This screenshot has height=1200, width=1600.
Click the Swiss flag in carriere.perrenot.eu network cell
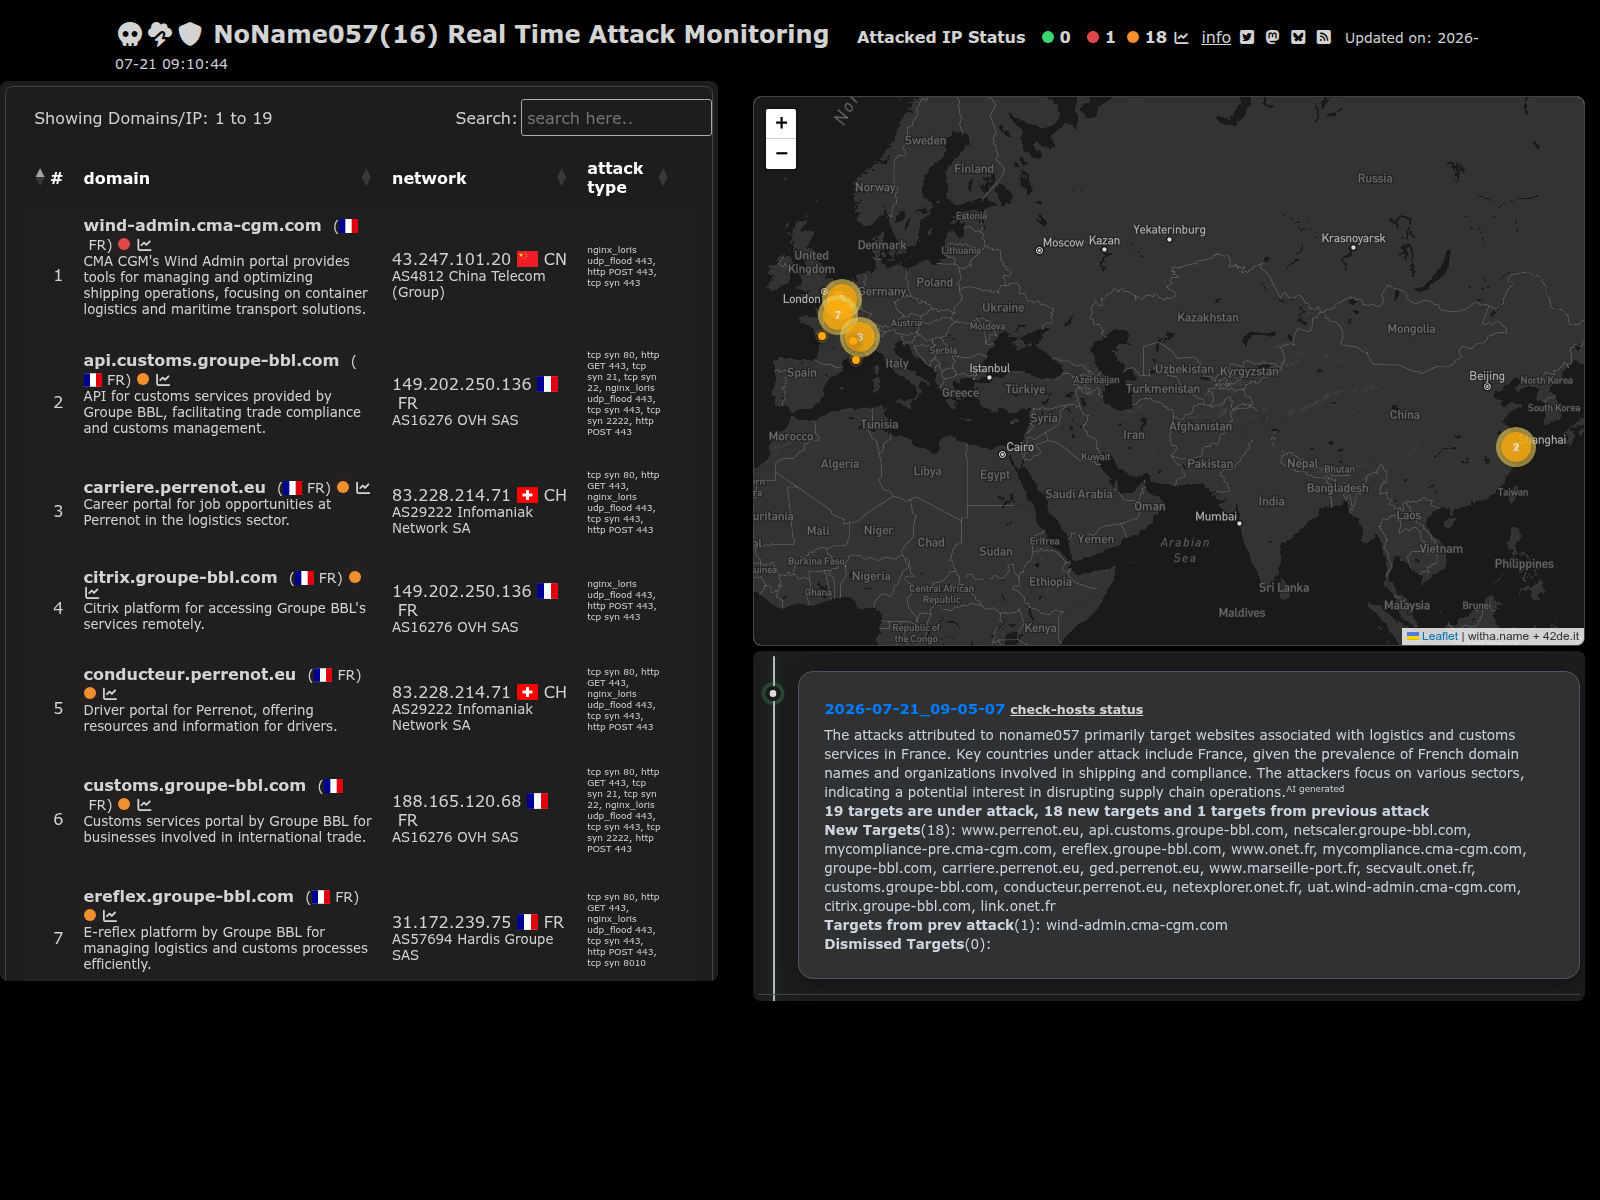point(528,495)
